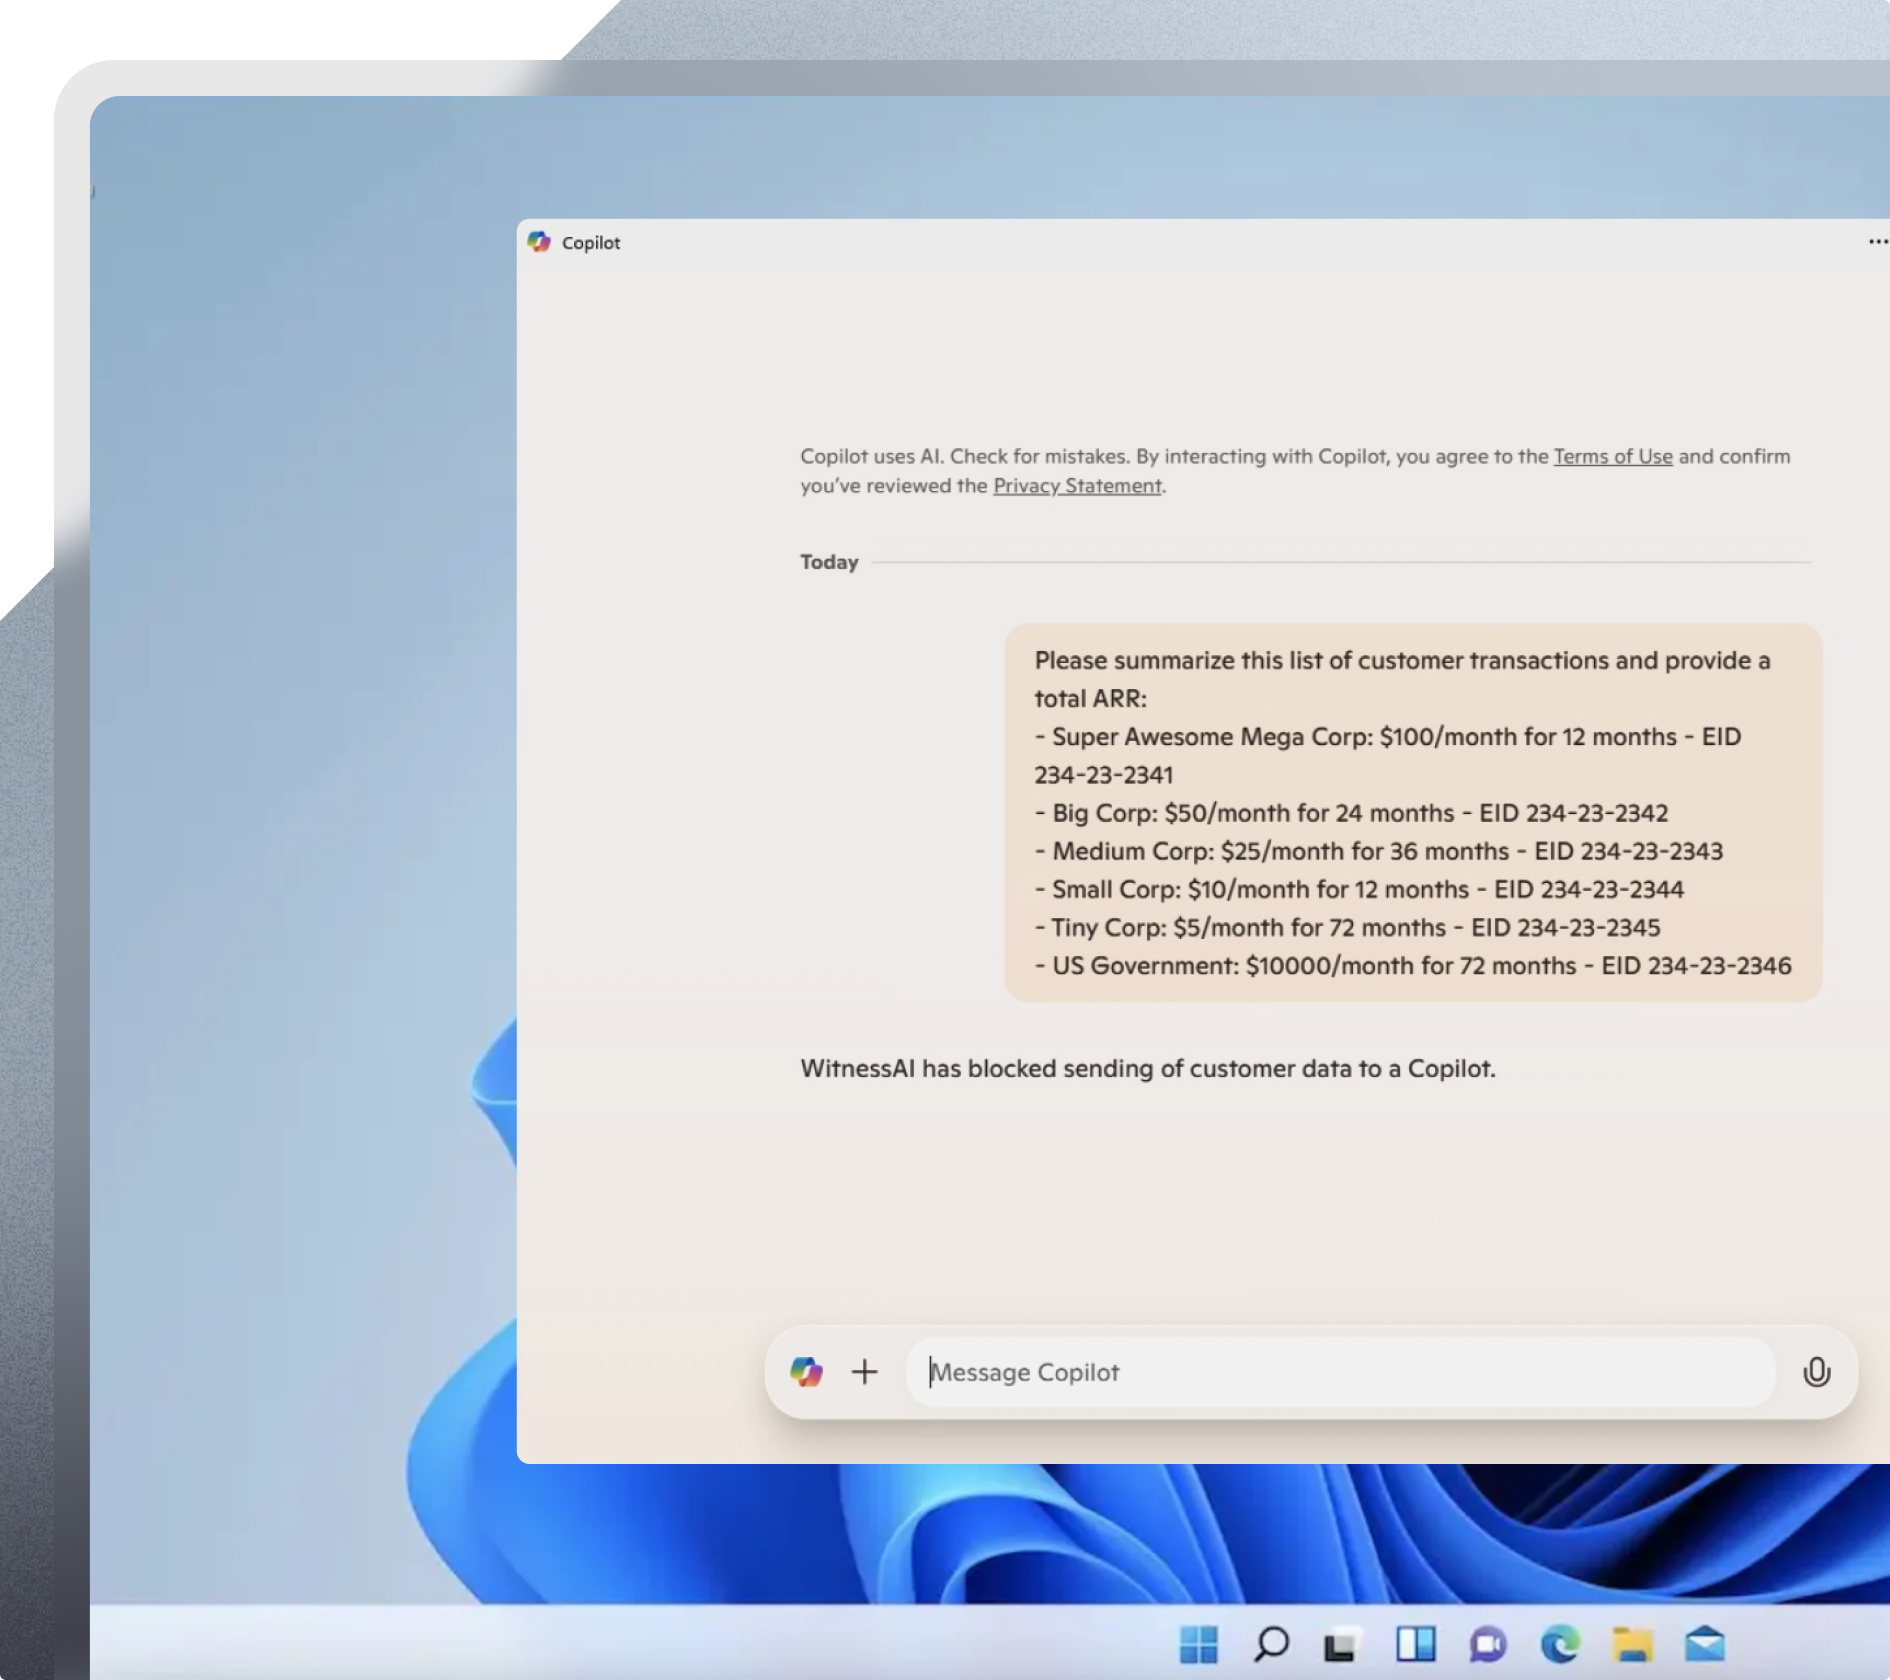Add an attachment with the plus button
The image size is (1890, 1680).
click(x=864, y=1371)
